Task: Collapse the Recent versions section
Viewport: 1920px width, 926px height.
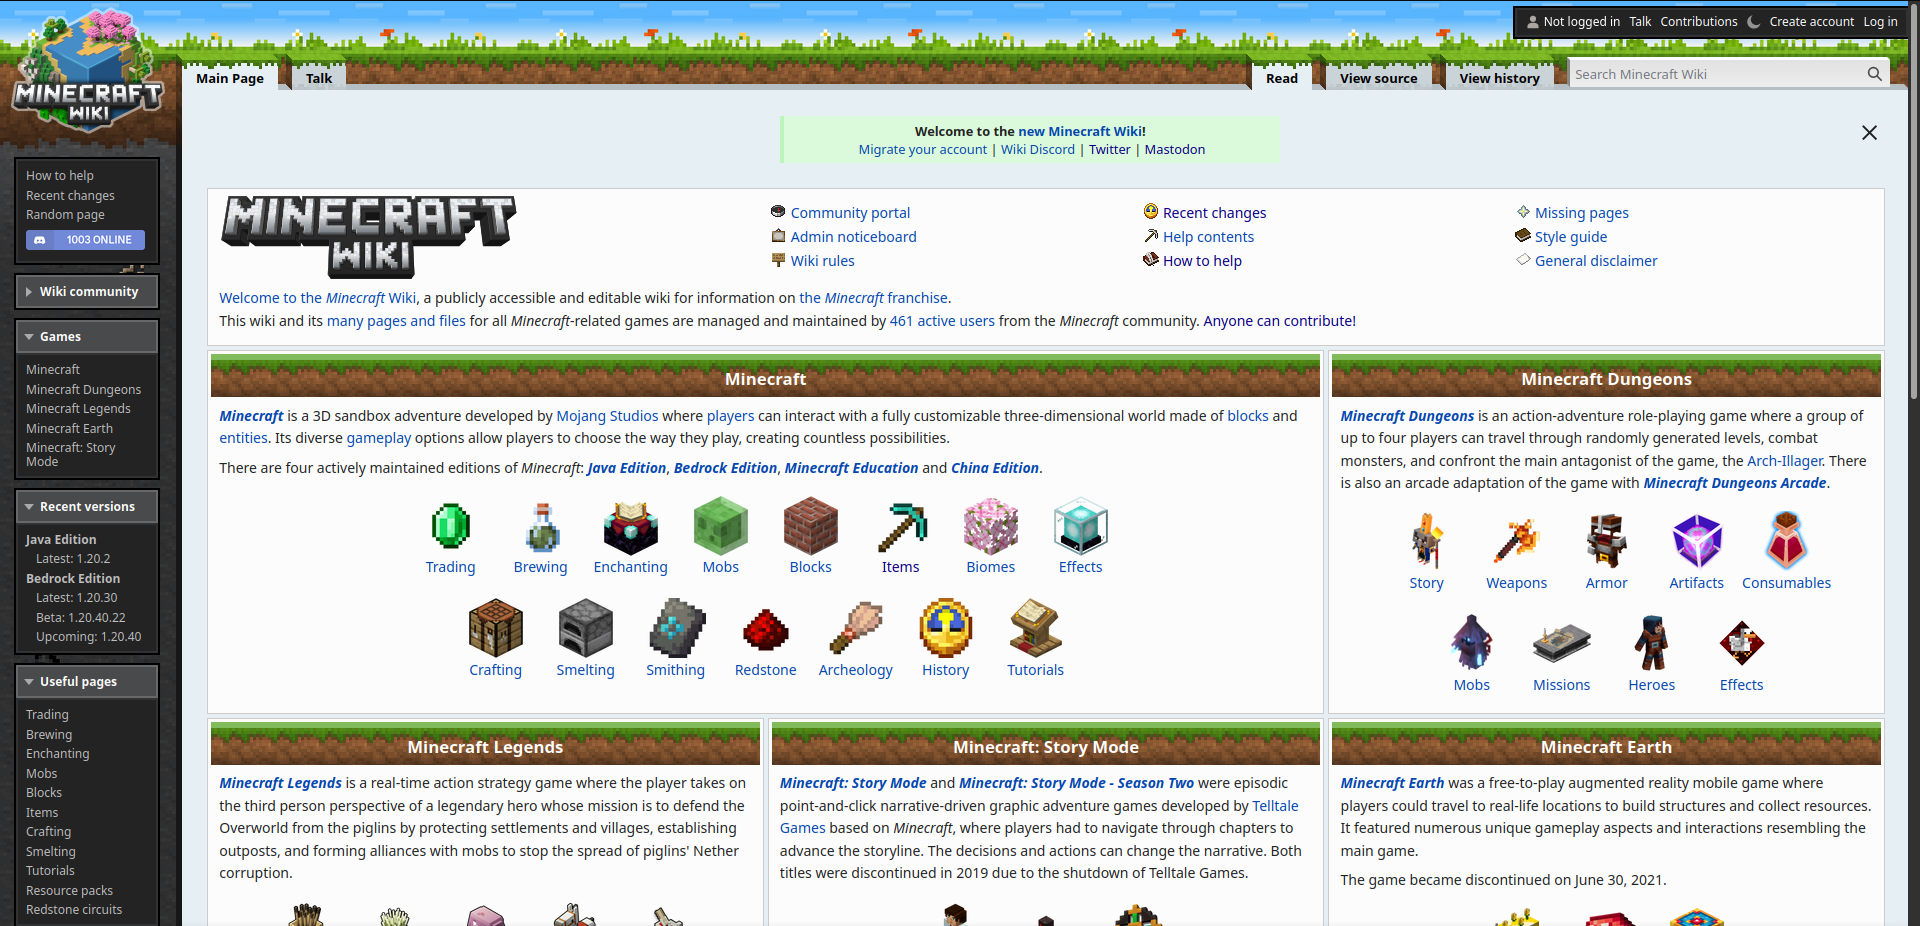Action: point(87,507)
